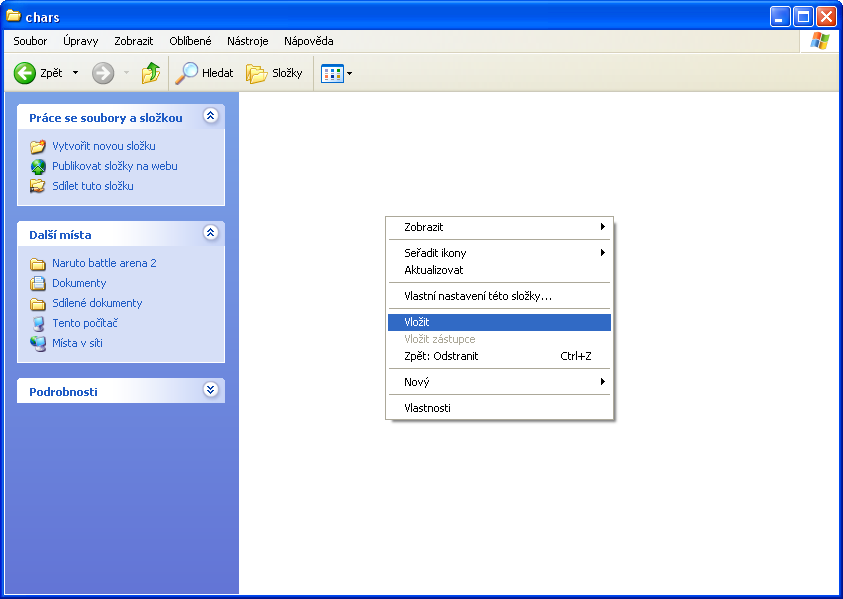Click Vytvořit novou složku link
This screenshot has width=843, height=599.
pos(104,146)
